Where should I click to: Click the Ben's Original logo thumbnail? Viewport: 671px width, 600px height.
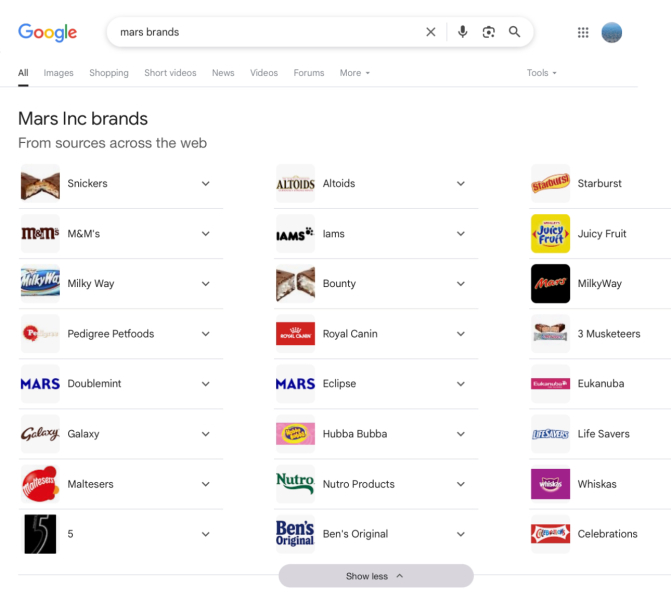pos(295,534)
